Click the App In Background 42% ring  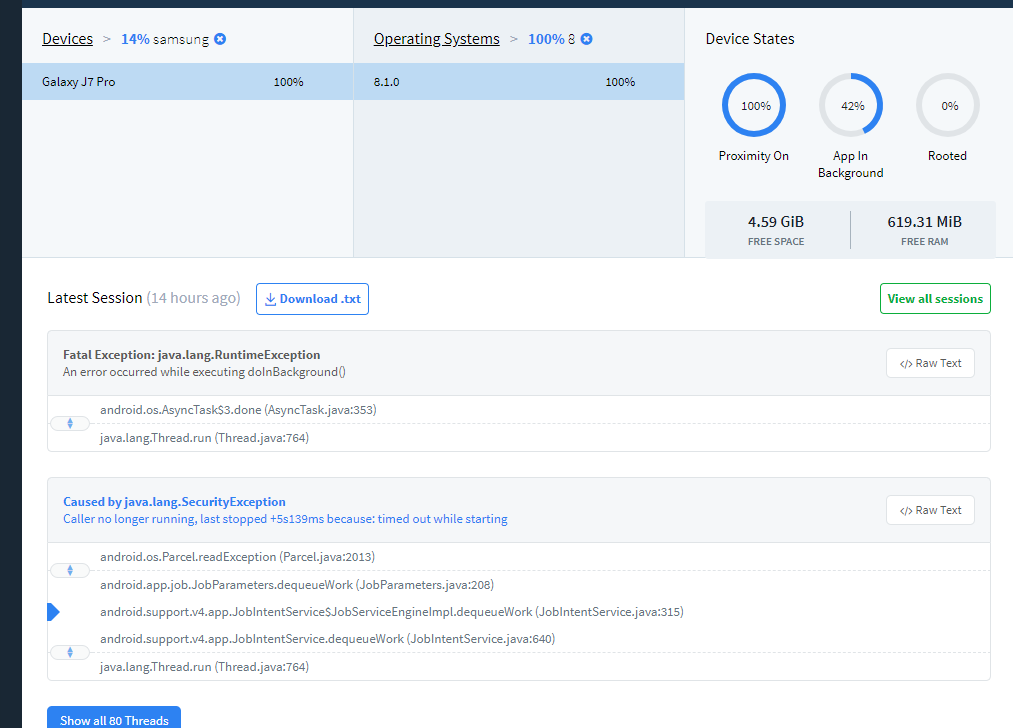(851, 105)
